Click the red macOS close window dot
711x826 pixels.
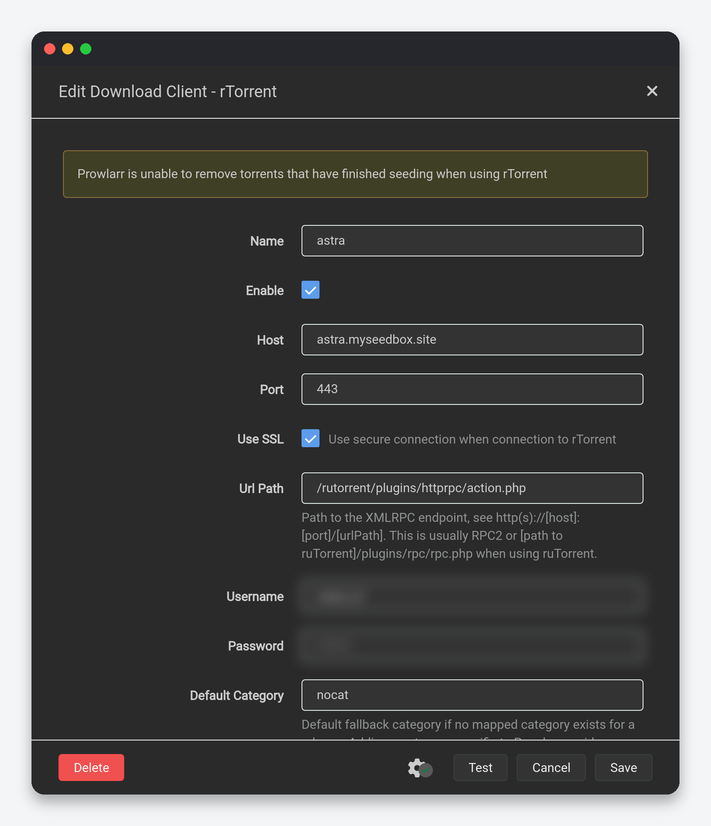50,49
